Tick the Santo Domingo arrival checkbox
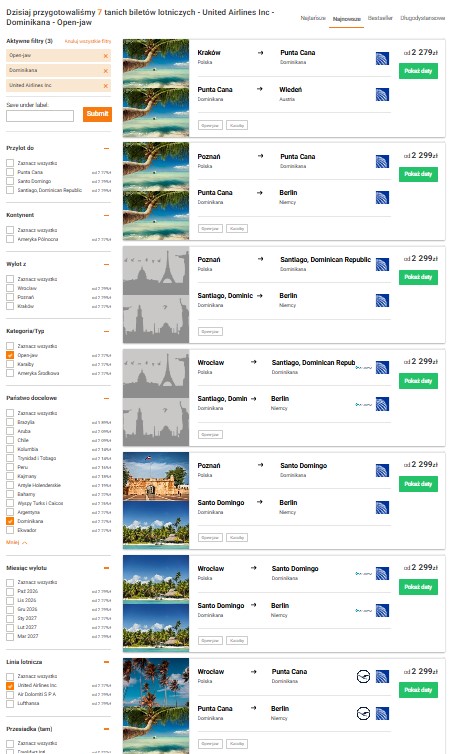Image resolution: width=454 pixels, height=754 pixels. (x=10, y=181)
